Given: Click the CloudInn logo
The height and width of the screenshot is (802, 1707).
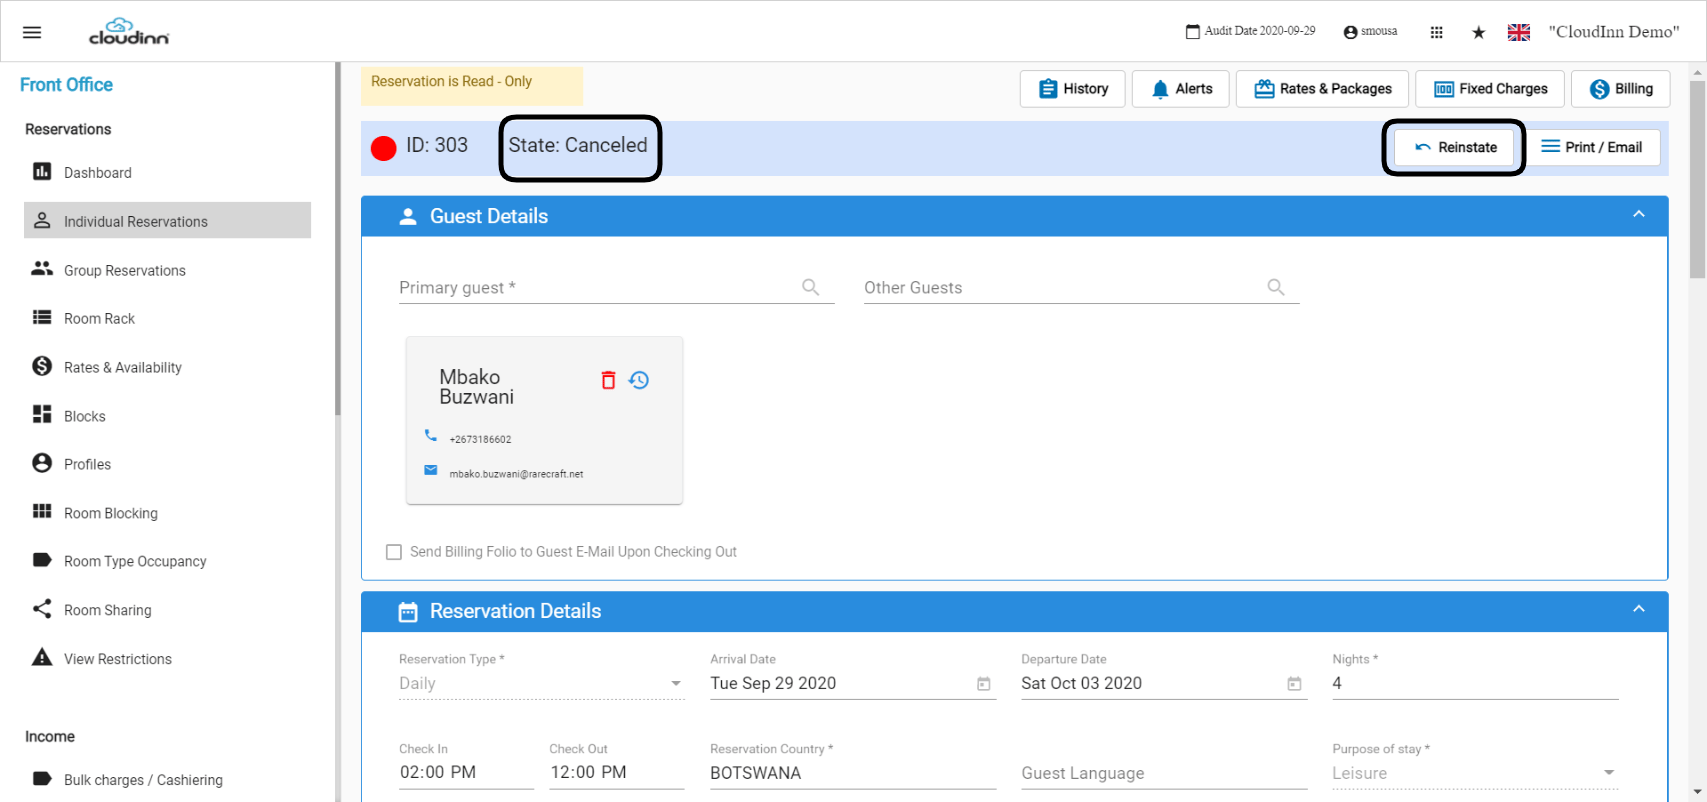Looking at the screenshot, I should tap(129, 32).
